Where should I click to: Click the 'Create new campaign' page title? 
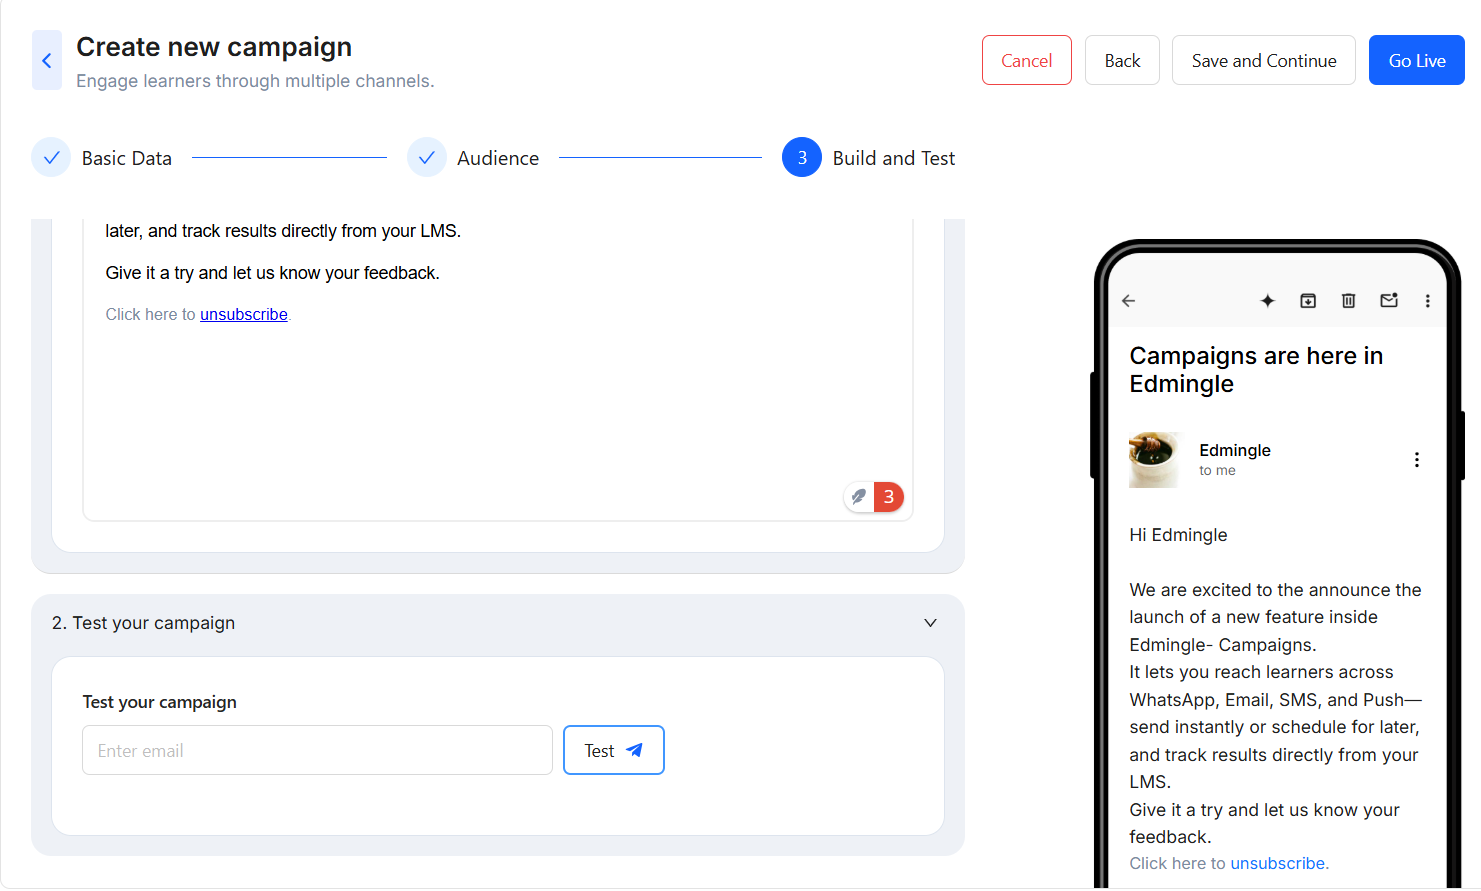(x=214, y=47)
